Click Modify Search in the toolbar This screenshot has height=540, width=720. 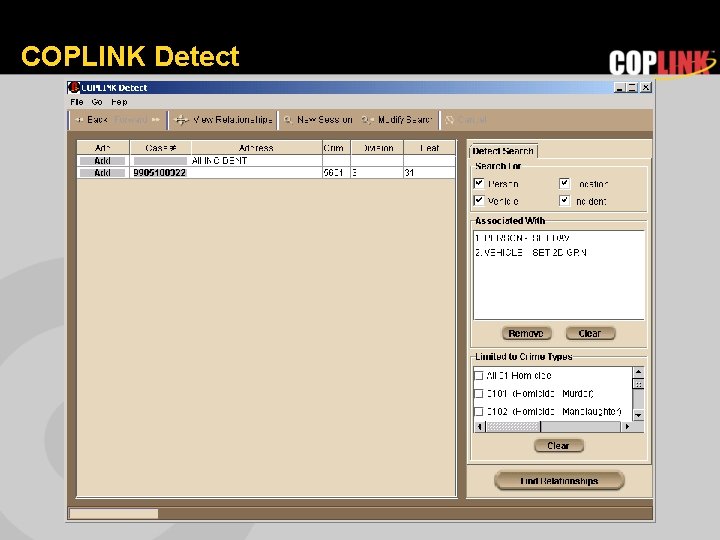397,120
